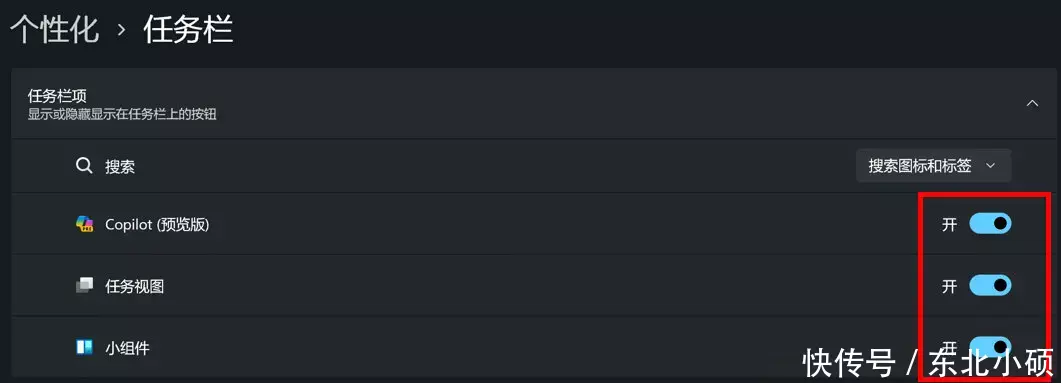The width and height of the screenshot is (1061, 383).
Task: Click the breadcrumb arrow after 个性化
Action: click(122, 30)
